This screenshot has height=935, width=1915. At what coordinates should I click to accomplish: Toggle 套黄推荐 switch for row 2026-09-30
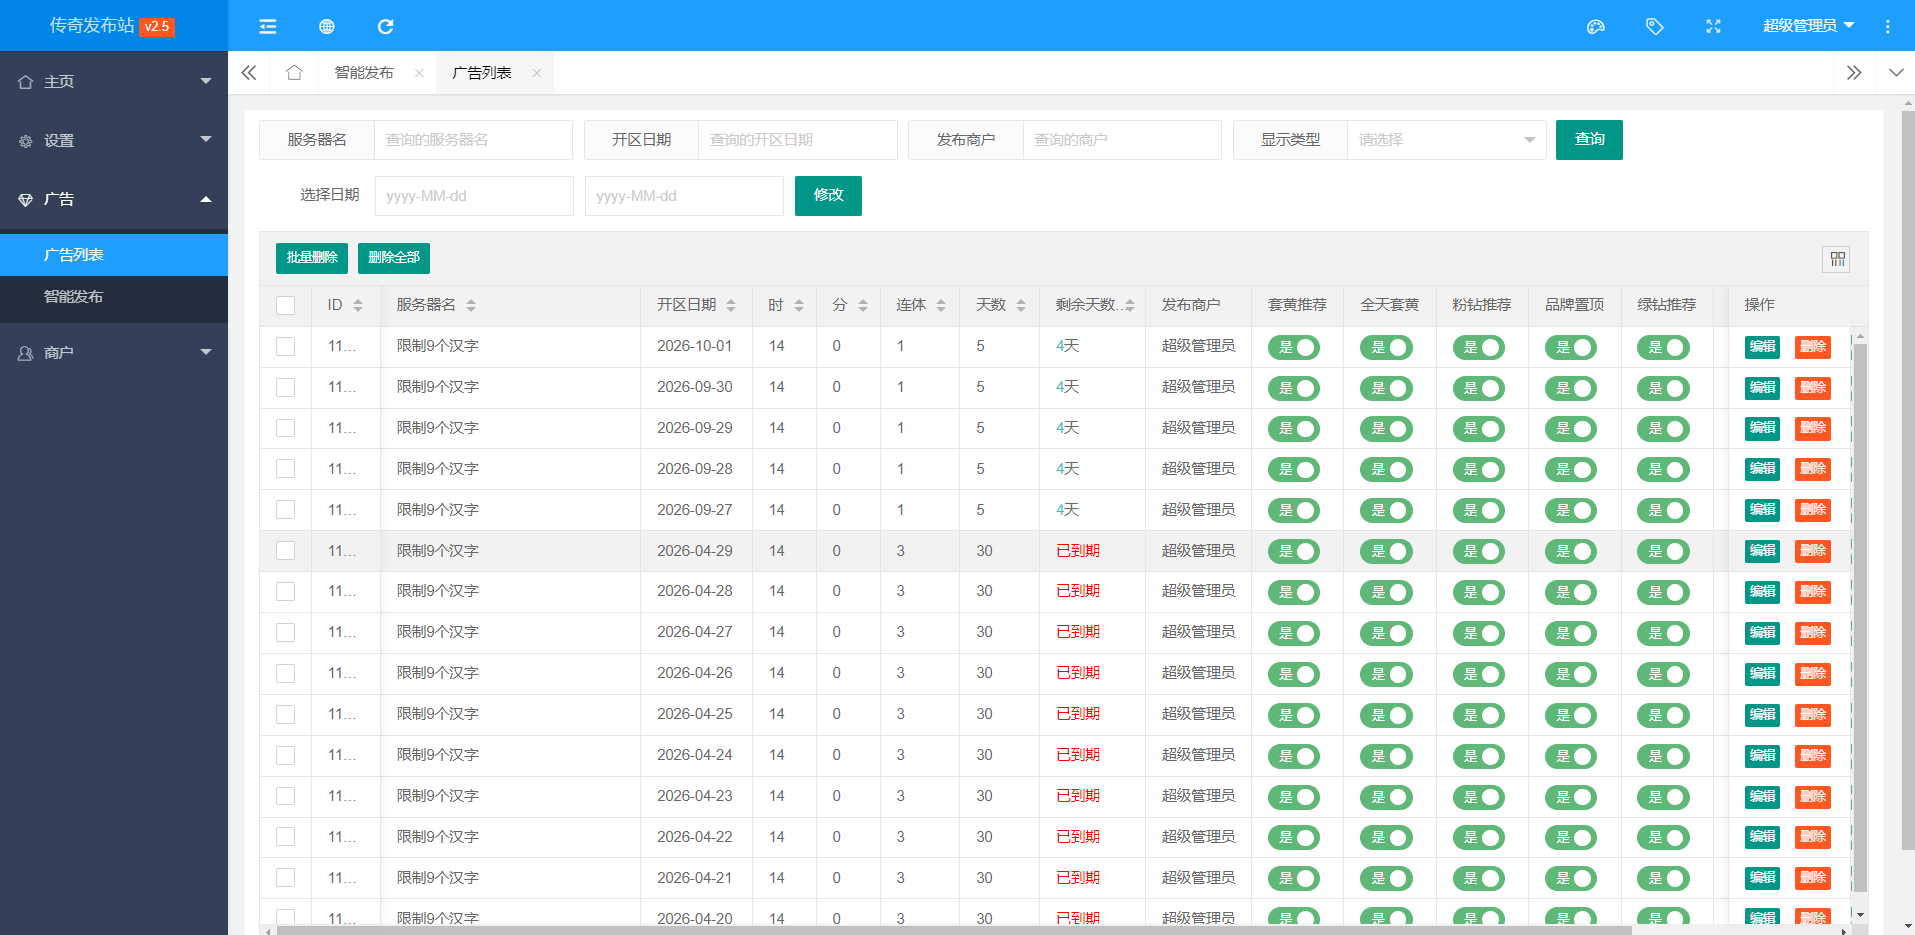[x=1294, y=388]
